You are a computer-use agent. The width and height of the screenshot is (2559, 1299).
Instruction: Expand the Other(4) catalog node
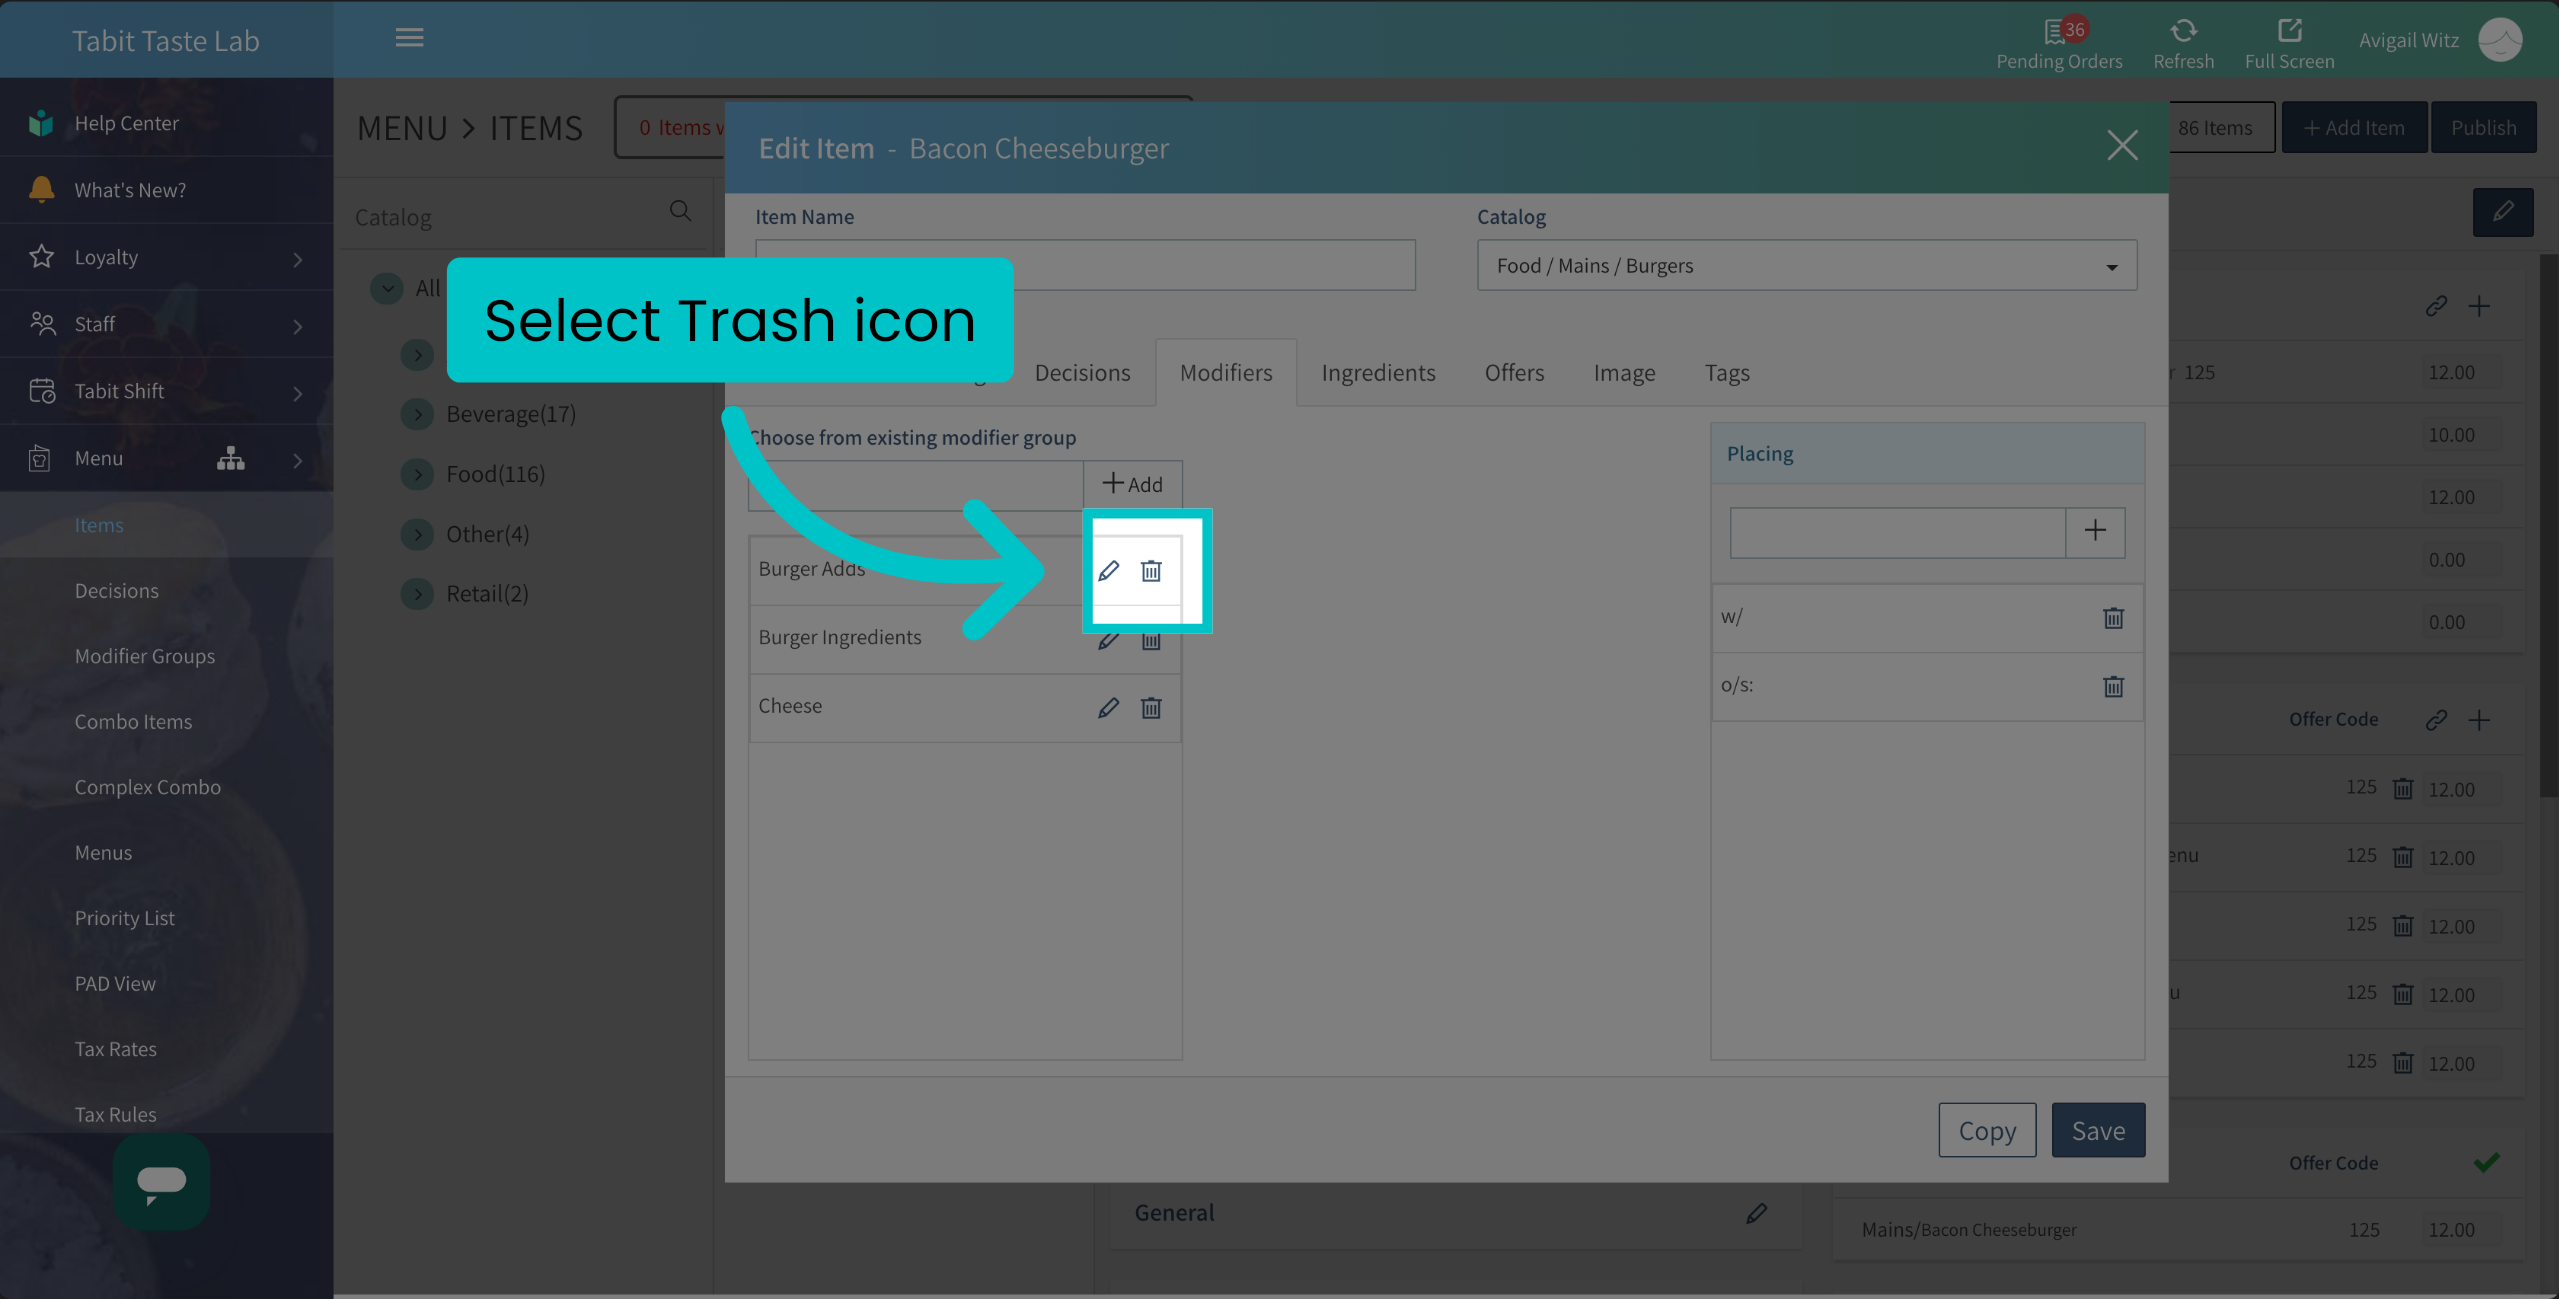coord(418,534)
